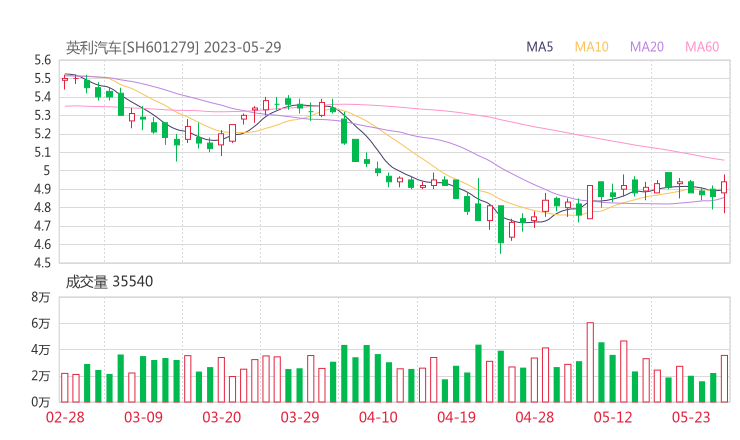
Task: Click the MA5 legend label
Action: [539, 47]
